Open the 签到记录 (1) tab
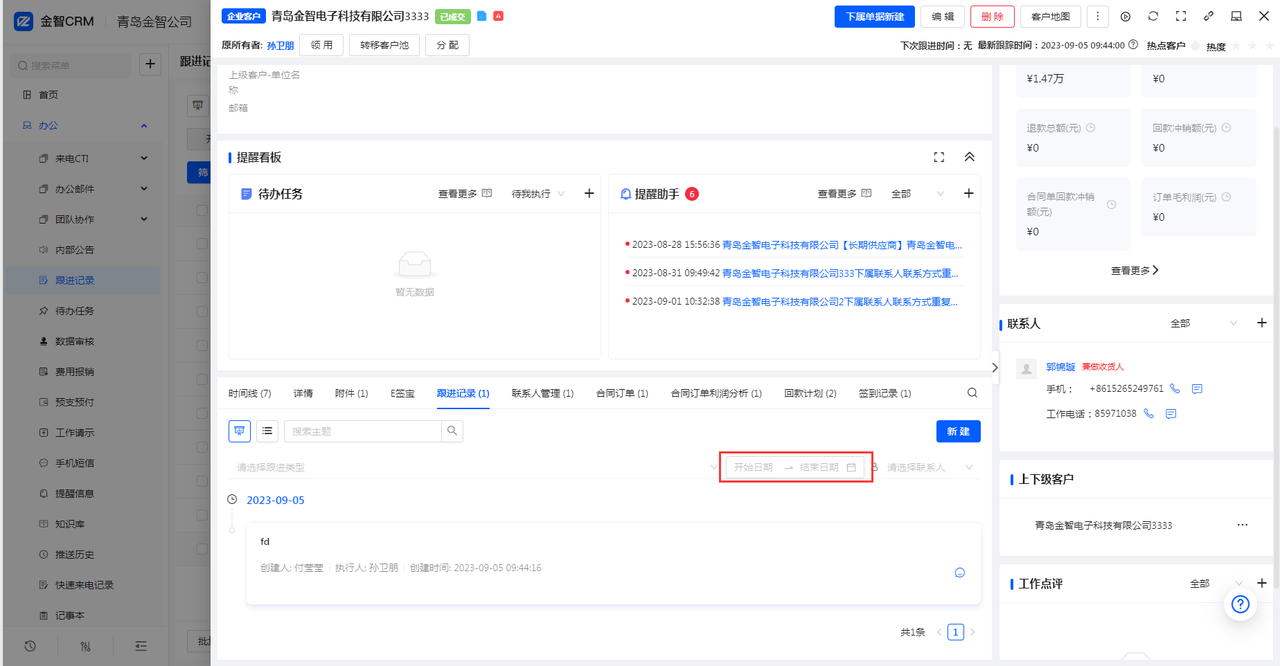Screen dimensions: 1280x666 point(885,394)
